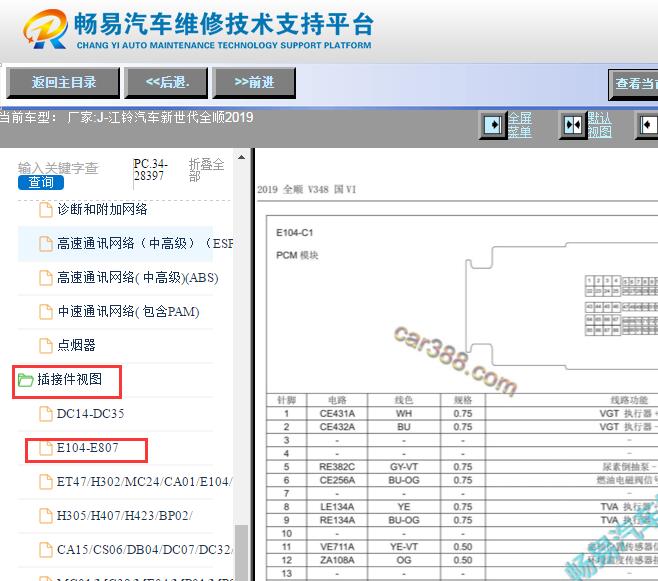Click 折叠全部 to collapse all
The height and width of the screenshot is (581, 658).
pyautogui.click(x=206, y=170)
